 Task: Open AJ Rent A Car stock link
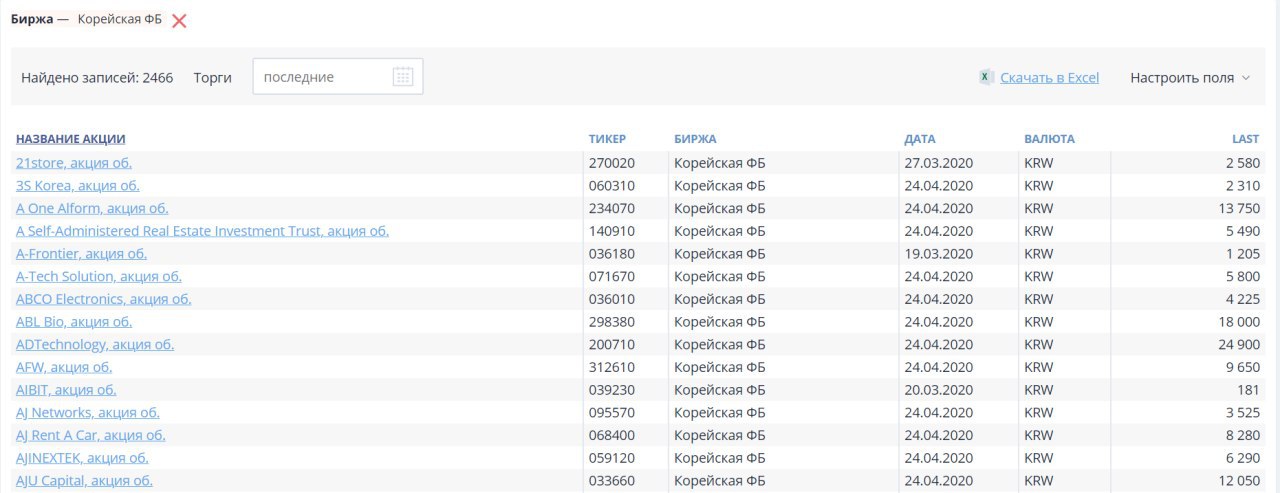pyautogui.click(x=91, y=435)
